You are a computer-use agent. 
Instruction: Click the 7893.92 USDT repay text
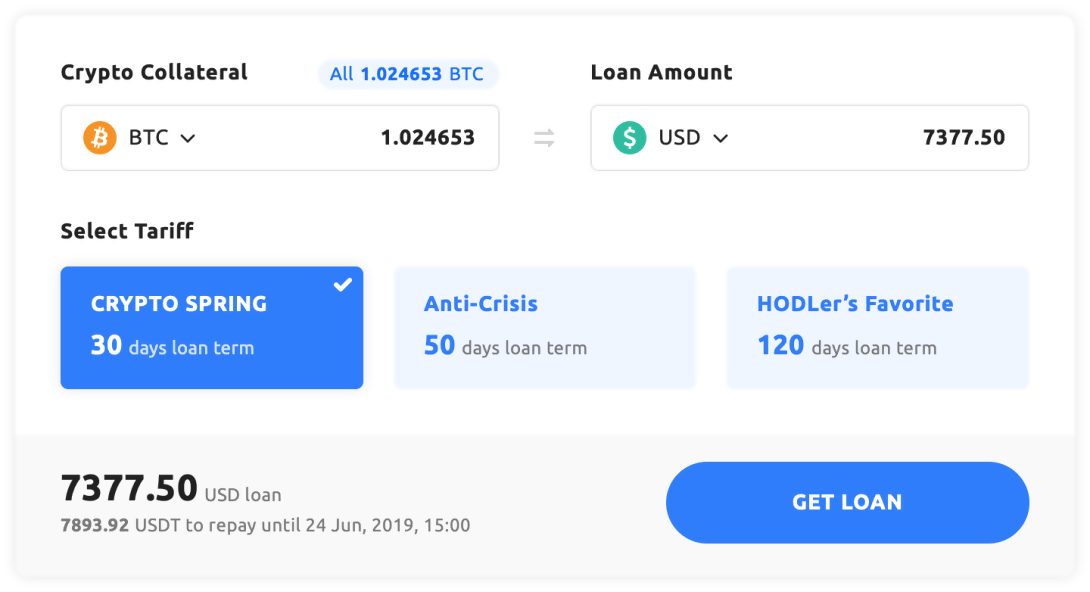(265, 525)
